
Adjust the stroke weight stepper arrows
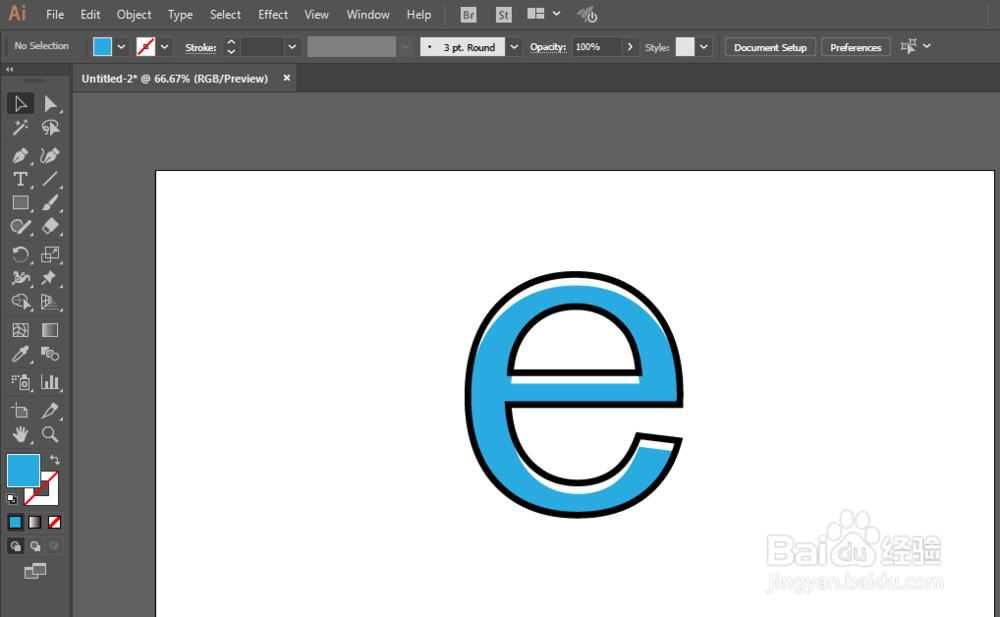tap(231, 47)
